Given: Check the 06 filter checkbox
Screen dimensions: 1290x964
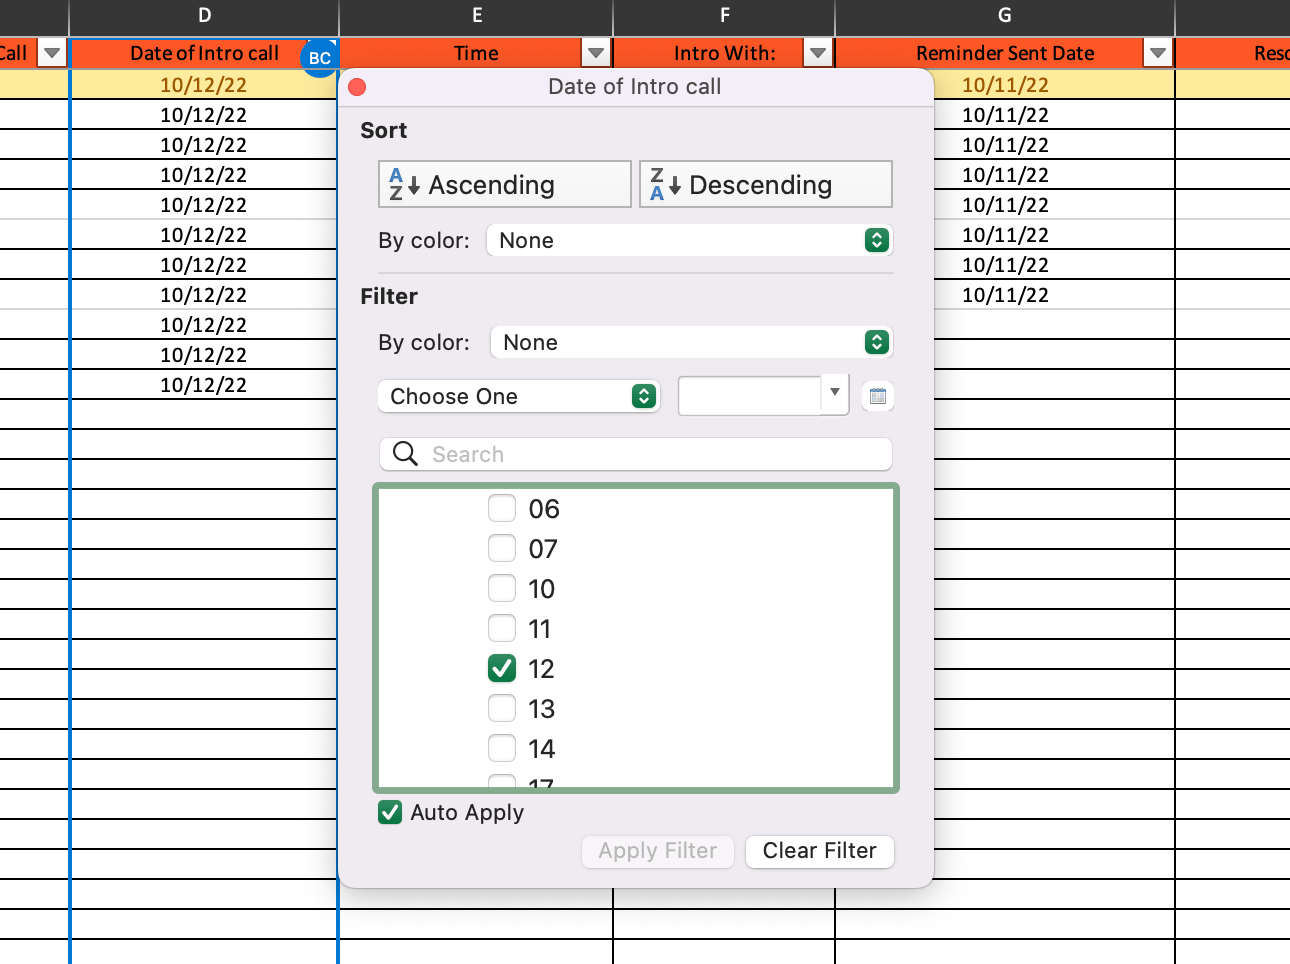Looking at the screenshot, I should point(502,508).
